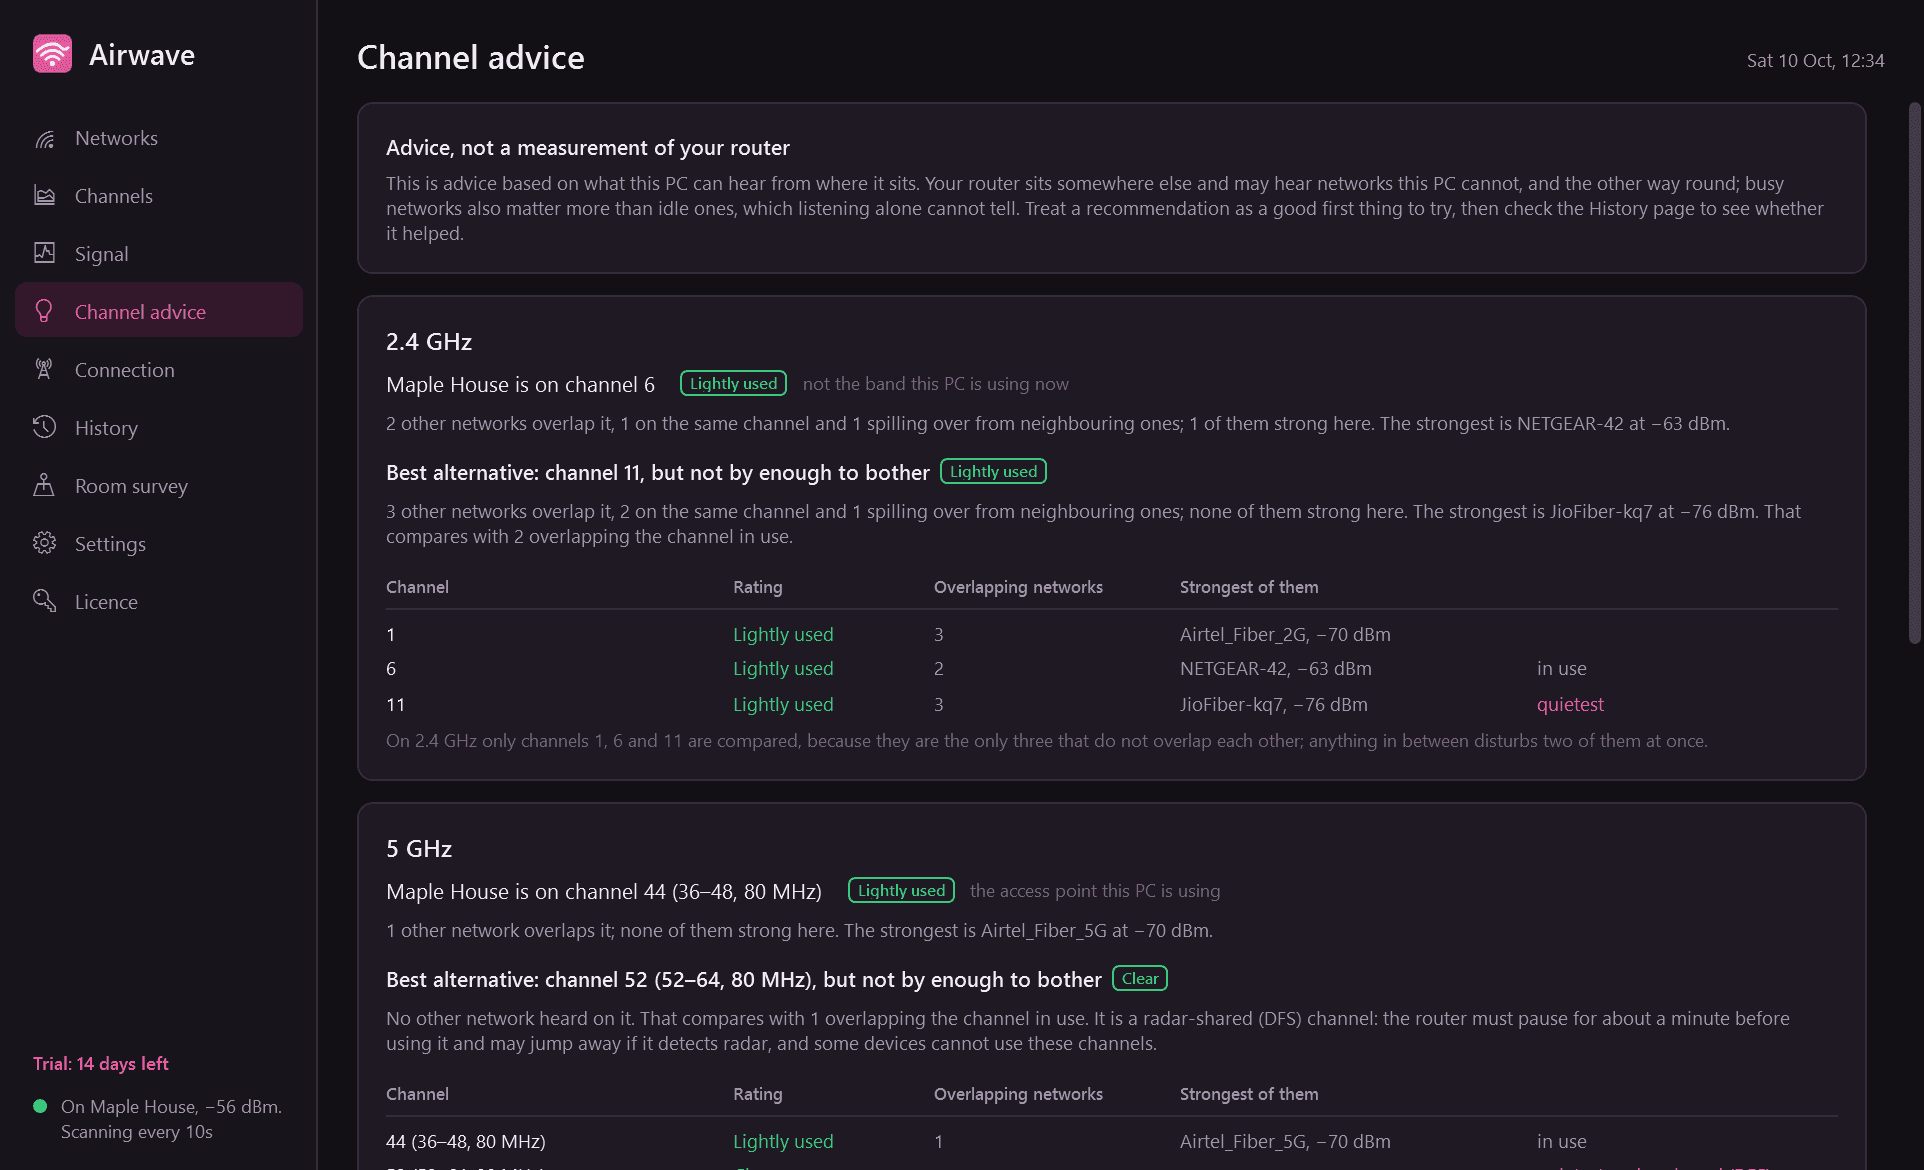Viewport: 1924px width, 1170px height.
Task: Open the Networks page
Action: [159, 138]
